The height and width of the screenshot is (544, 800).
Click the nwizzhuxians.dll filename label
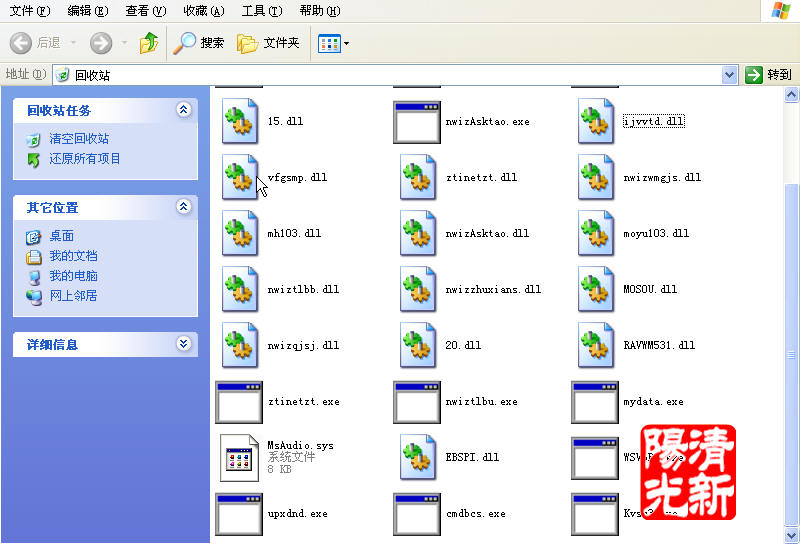point(493,289)
